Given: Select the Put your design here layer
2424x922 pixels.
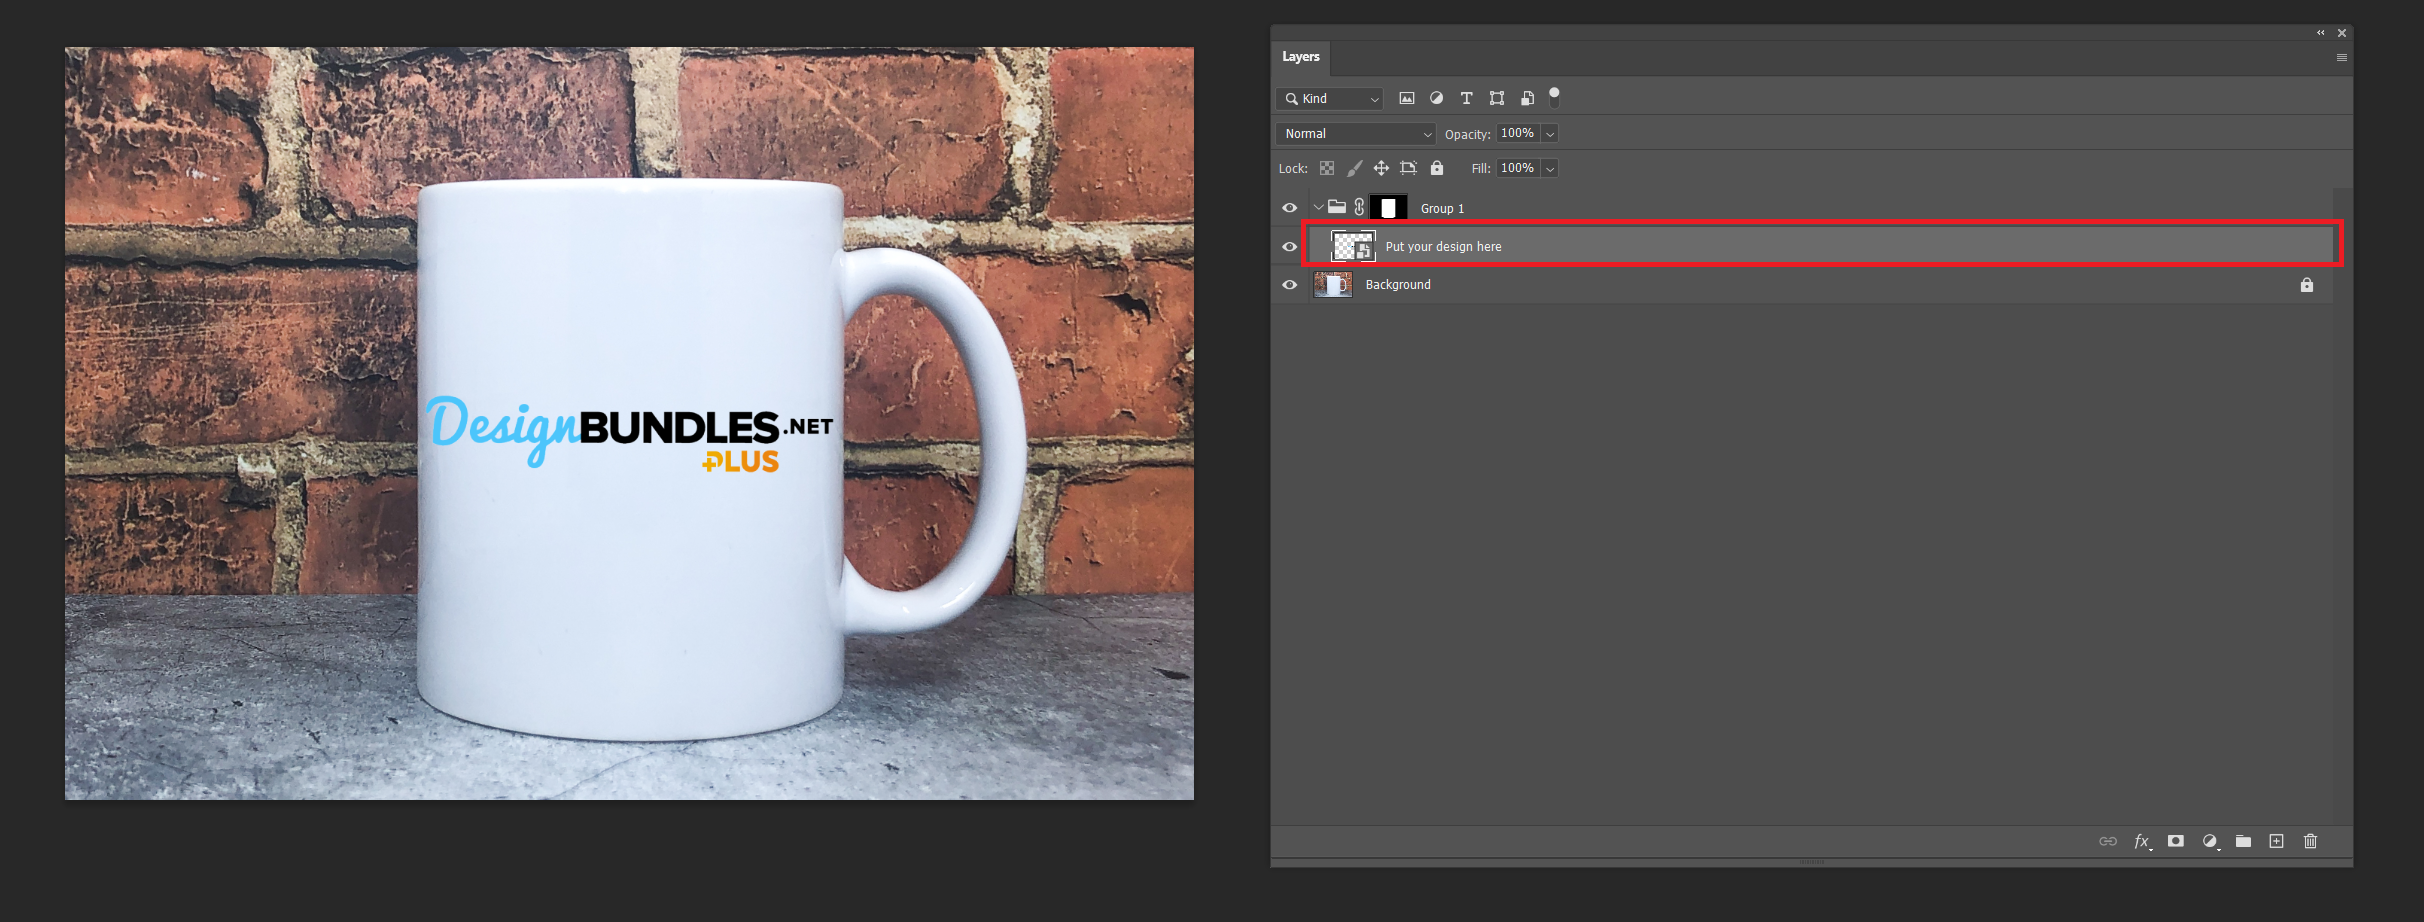Looking at the screenshot, I should (x=1822, y=245).
